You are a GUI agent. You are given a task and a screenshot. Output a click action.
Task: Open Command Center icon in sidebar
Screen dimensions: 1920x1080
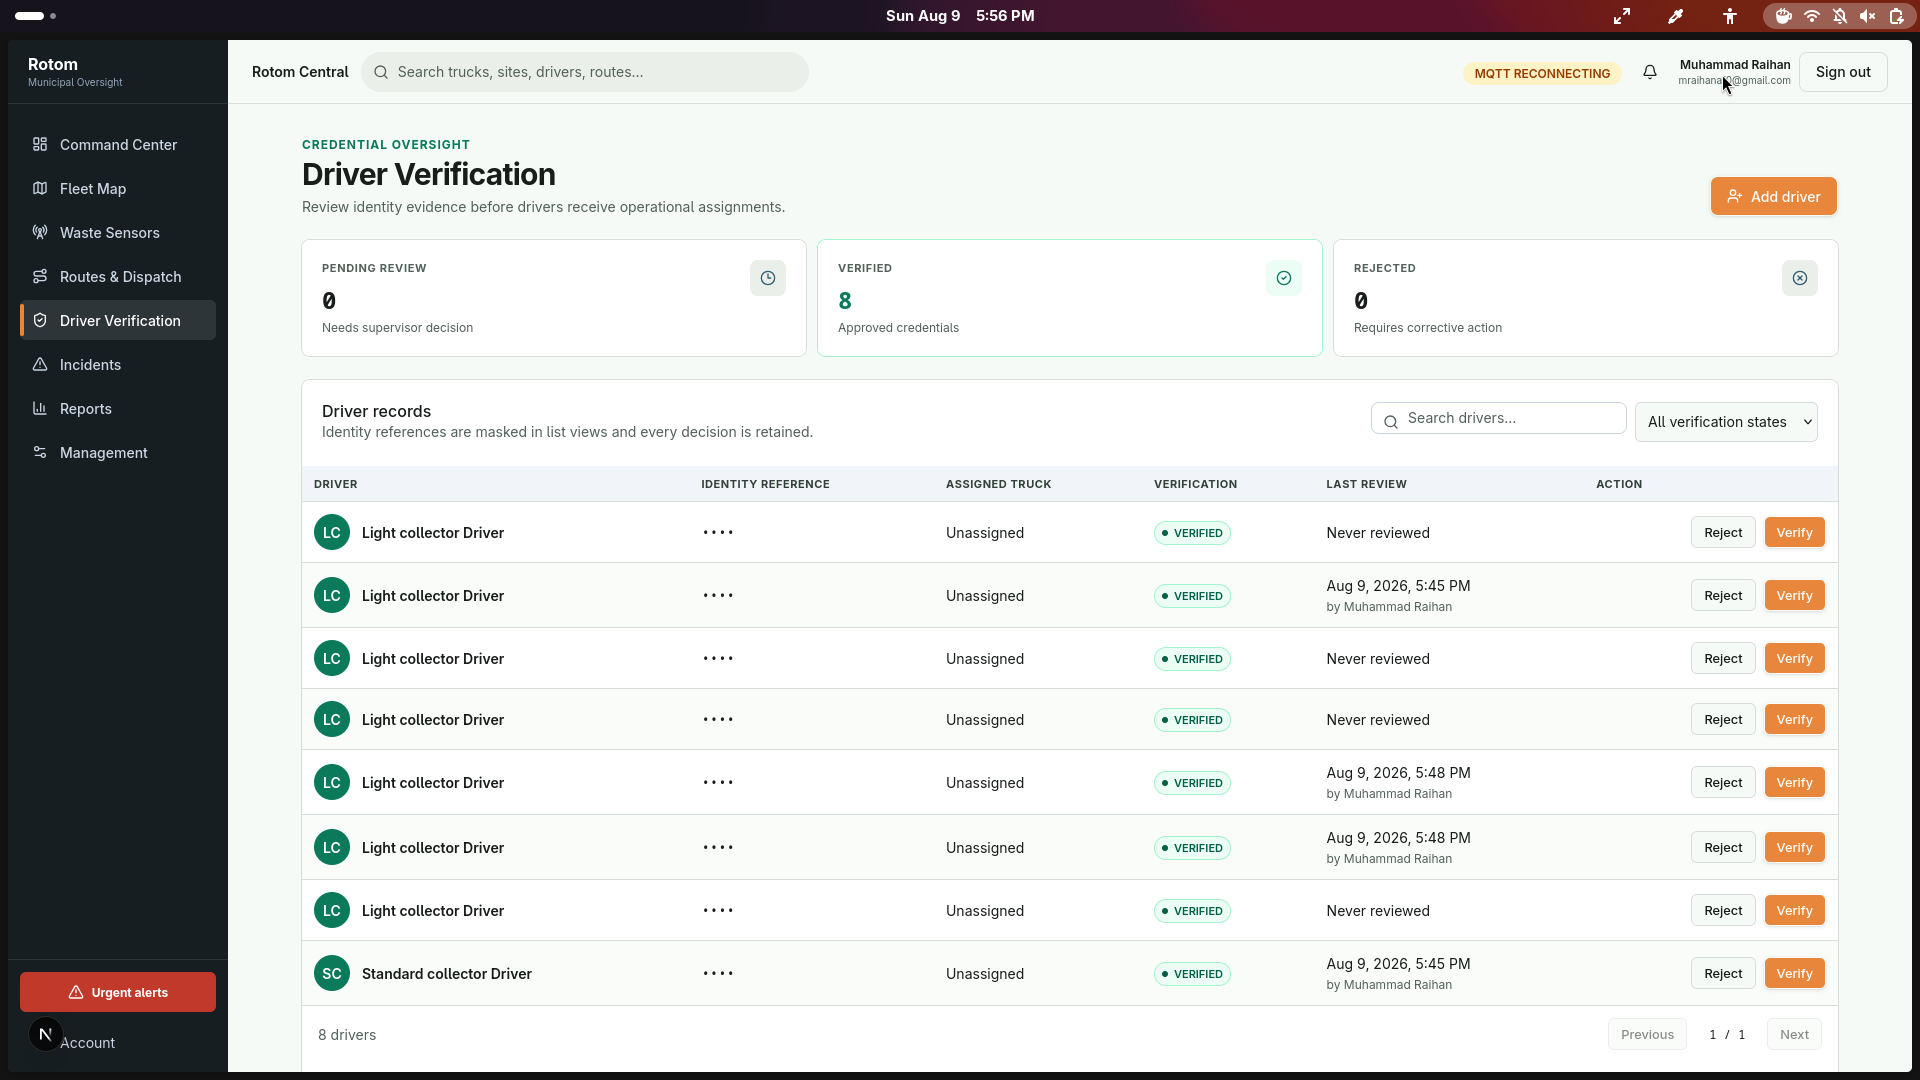40,144
